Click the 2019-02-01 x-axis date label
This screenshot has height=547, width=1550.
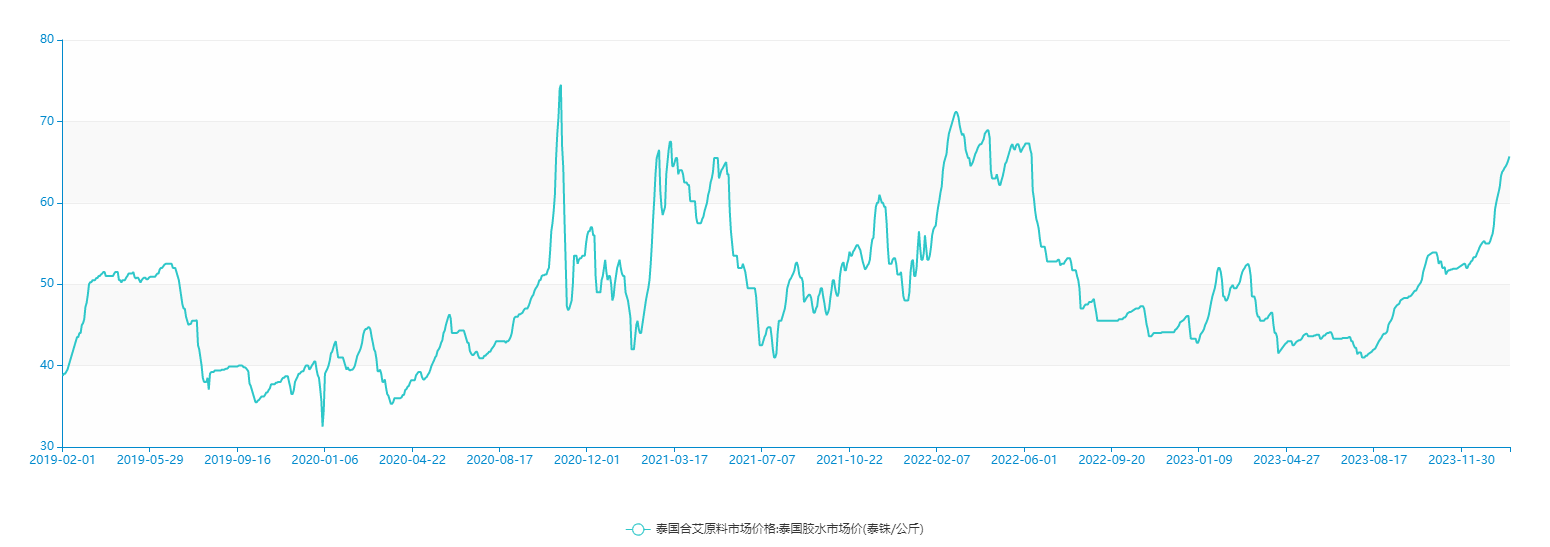(63, 460)
